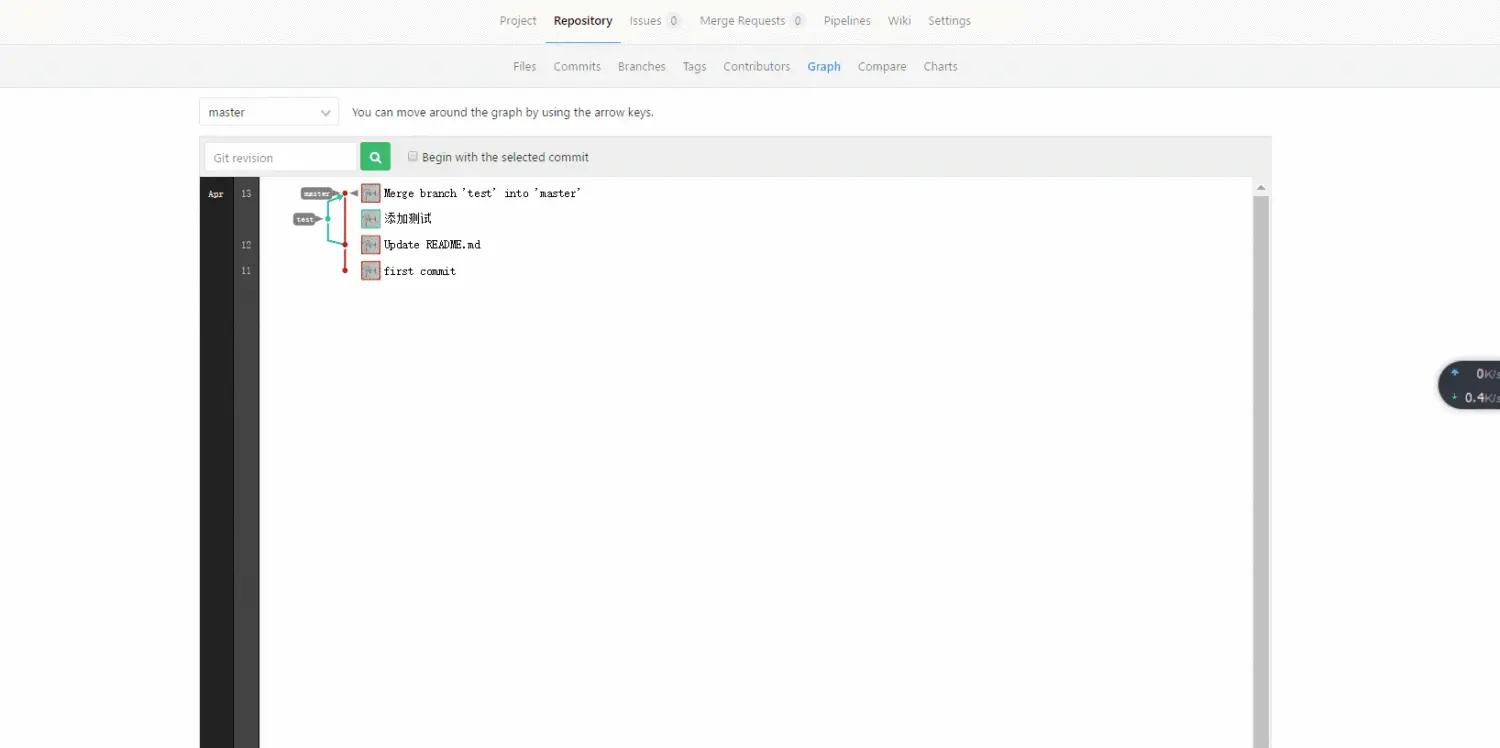Click the graph vertical scrollbar thumb
Image resolution: width=1500 pixels, height=748 pixels.
click(x=1261, y=470)
